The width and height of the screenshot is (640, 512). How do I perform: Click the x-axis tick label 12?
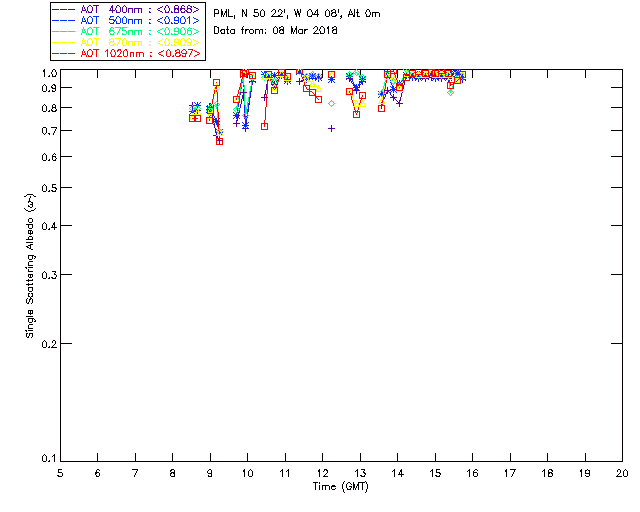[322, 474]
